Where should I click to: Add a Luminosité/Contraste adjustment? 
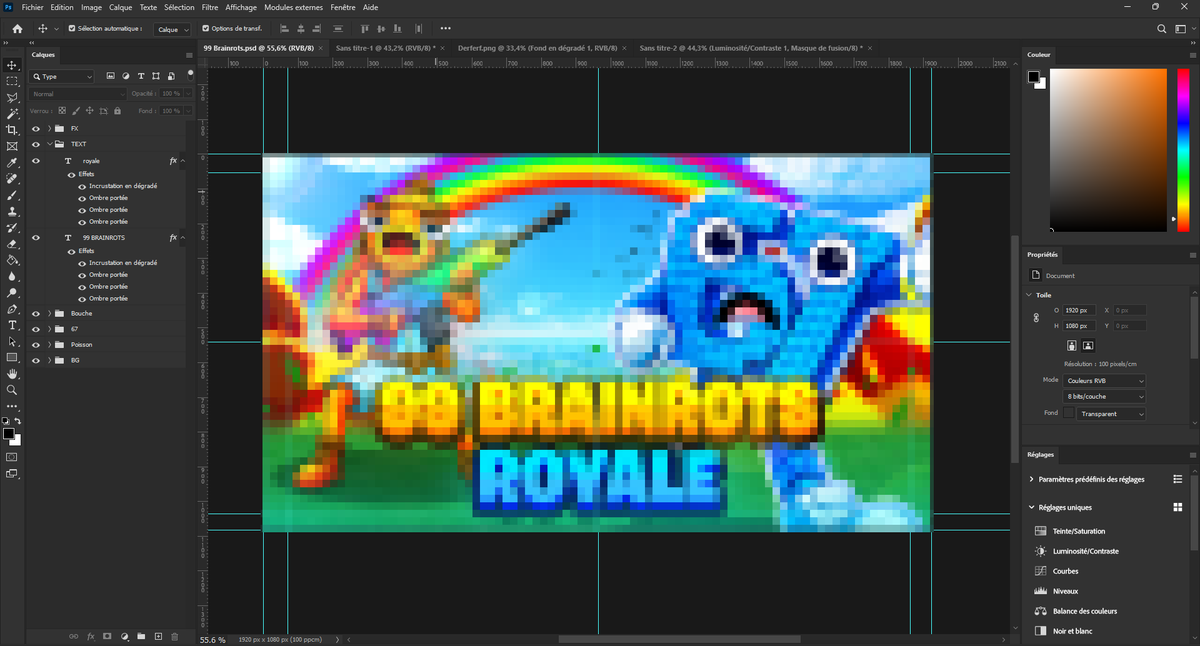click(1085, 551)
